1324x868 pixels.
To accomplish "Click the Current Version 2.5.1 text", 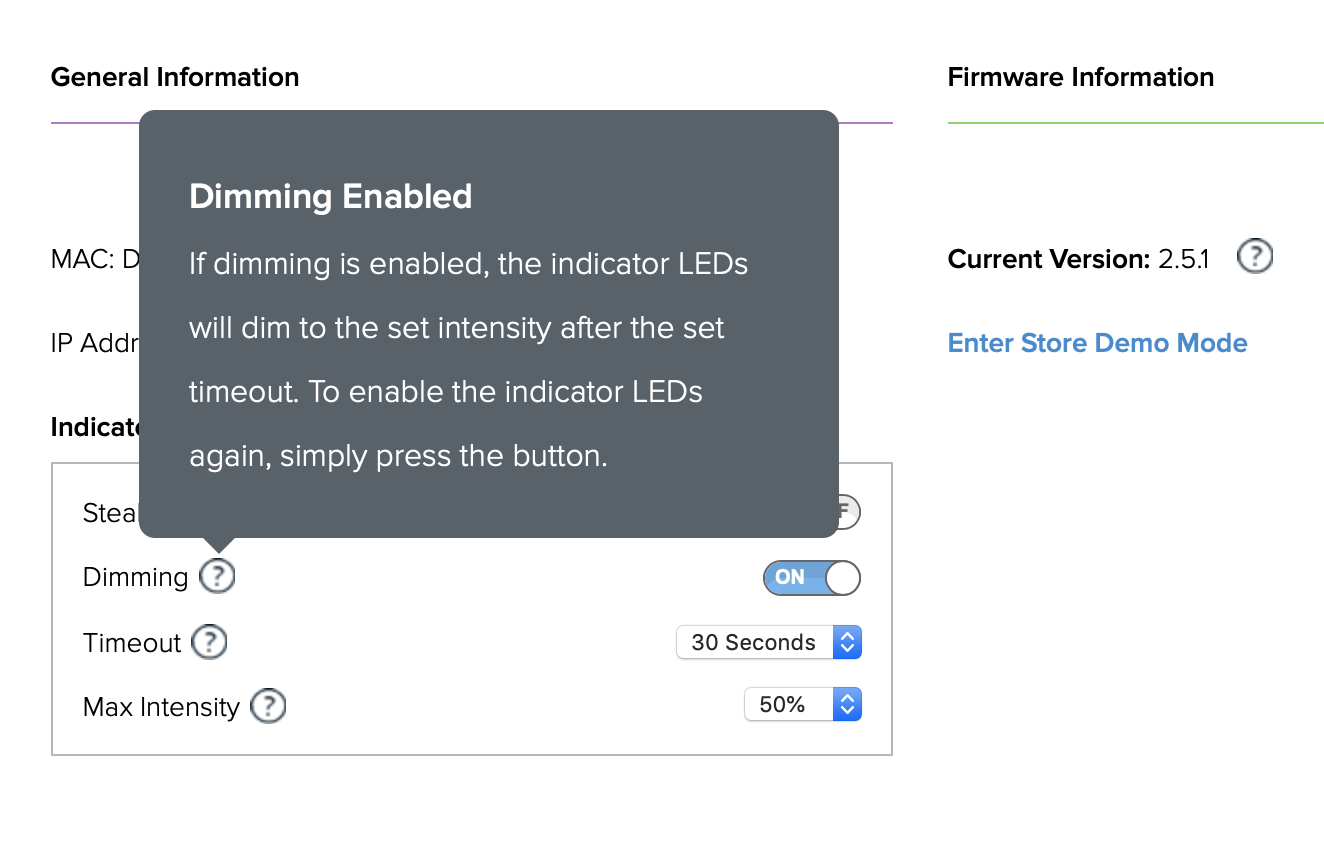I will [1079, 259].
